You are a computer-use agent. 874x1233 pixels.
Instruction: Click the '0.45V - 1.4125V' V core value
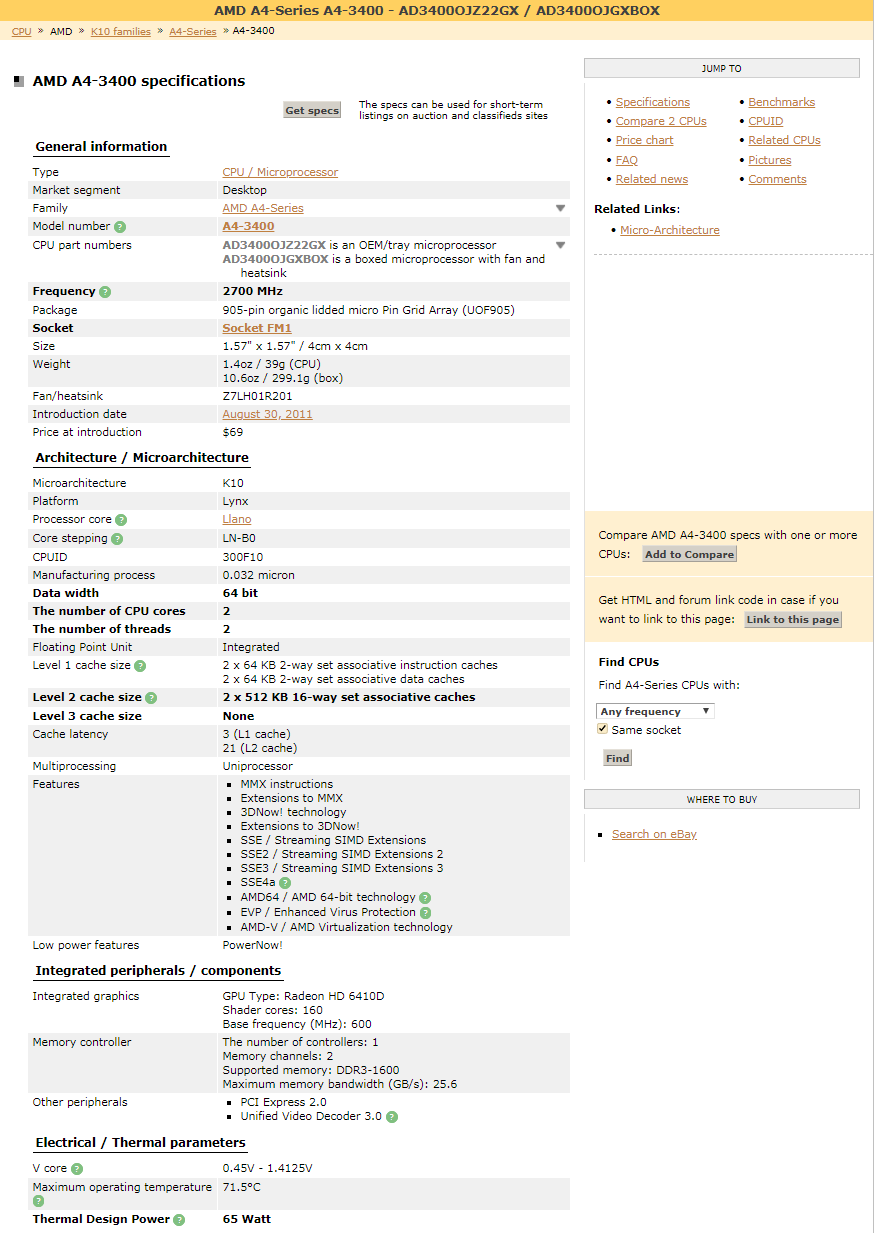tap(267, 1168)
